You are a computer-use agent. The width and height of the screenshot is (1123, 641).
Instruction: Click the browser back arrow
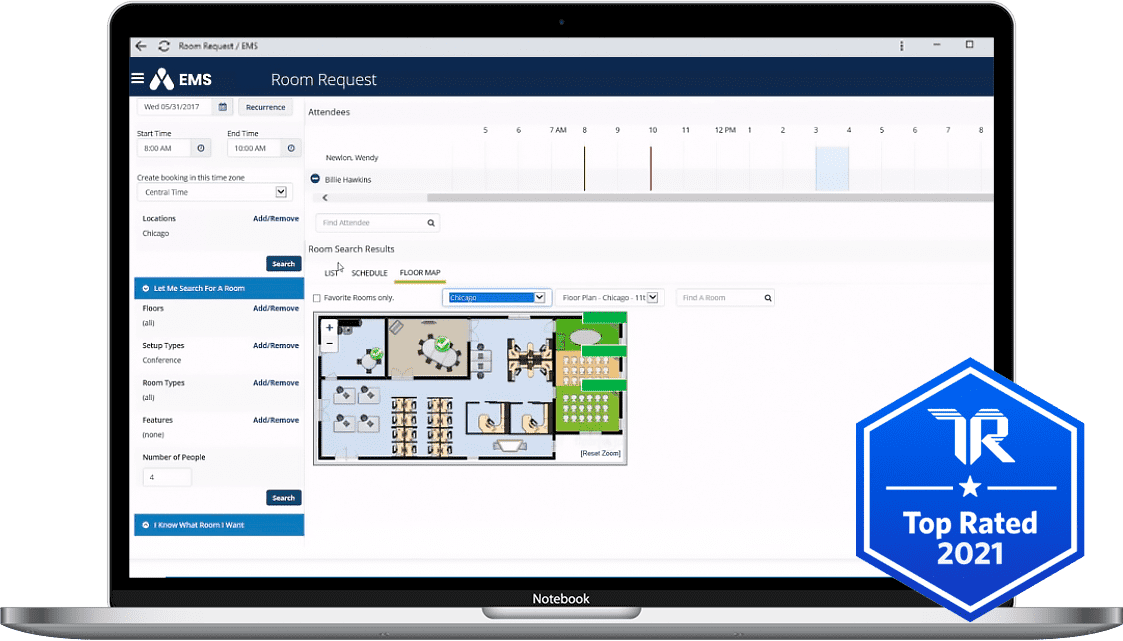click(141, 46)
